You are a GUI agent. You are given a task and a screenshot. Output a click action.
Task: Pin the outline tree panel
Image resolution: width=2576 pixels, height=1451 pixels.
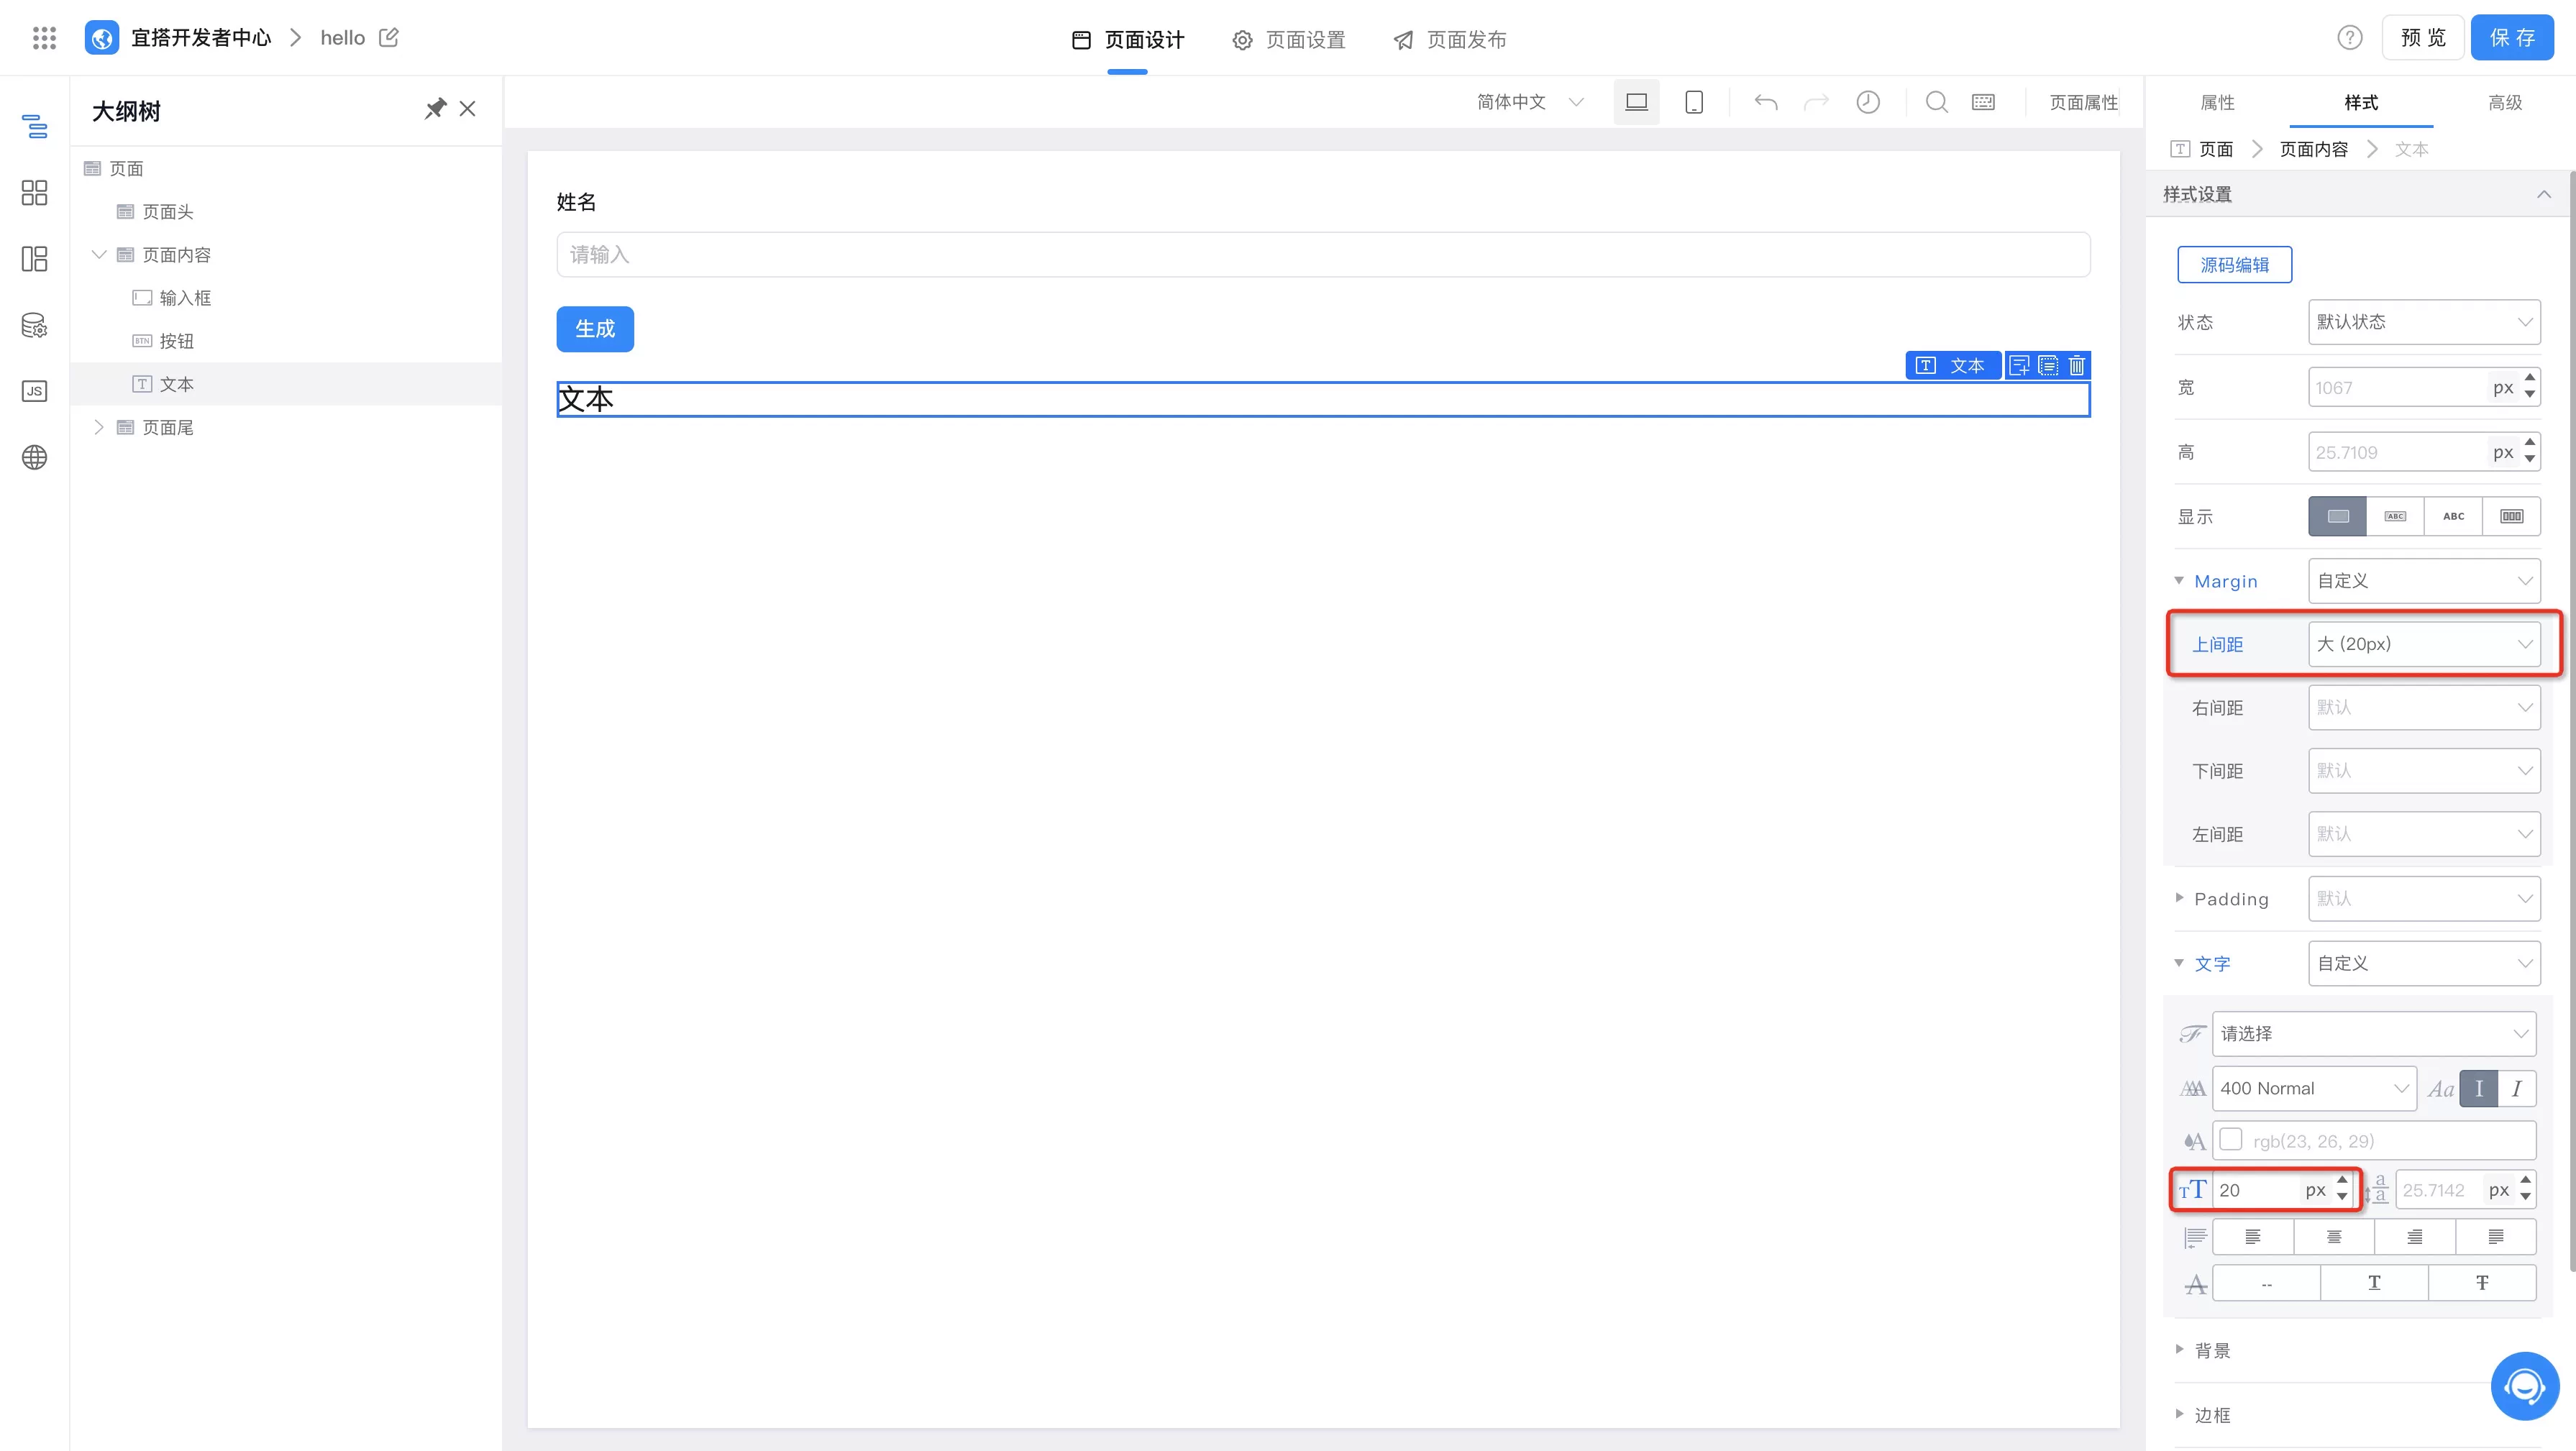pyautogui.click(x=435, y=109)
